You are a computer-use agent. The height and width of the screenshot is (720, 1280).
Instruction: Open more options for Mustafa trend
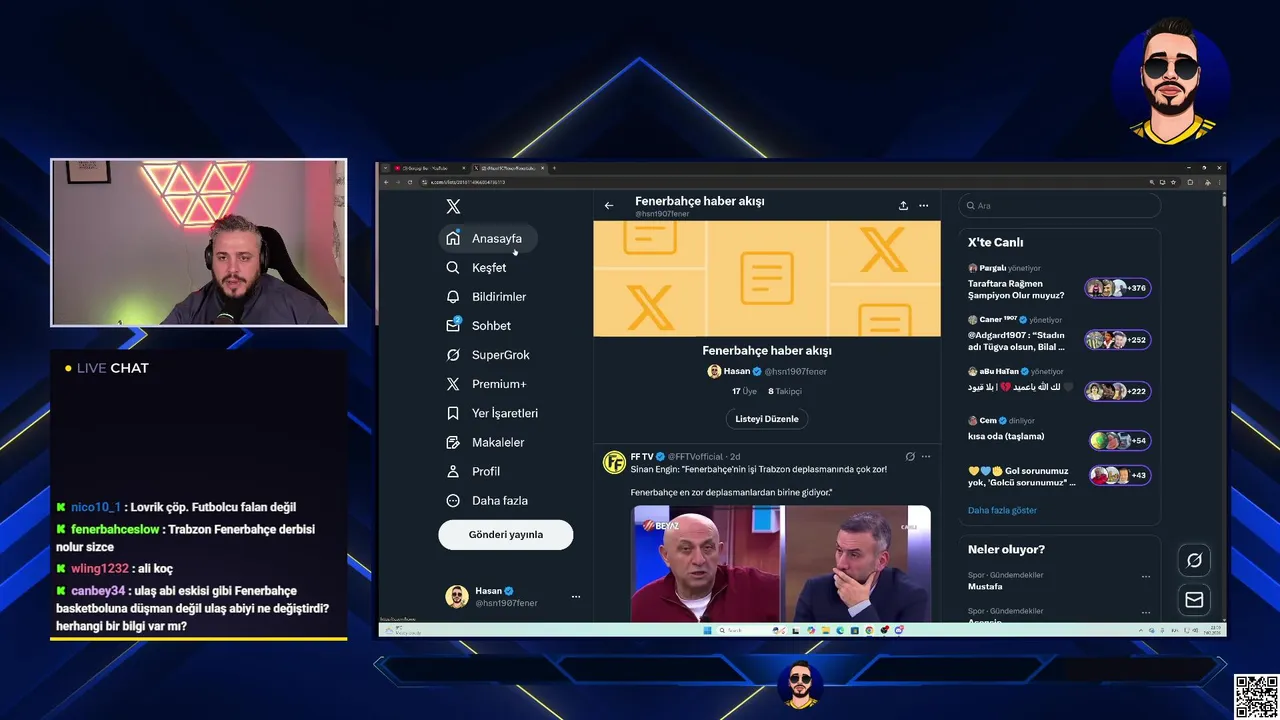tap(1146, 576)
